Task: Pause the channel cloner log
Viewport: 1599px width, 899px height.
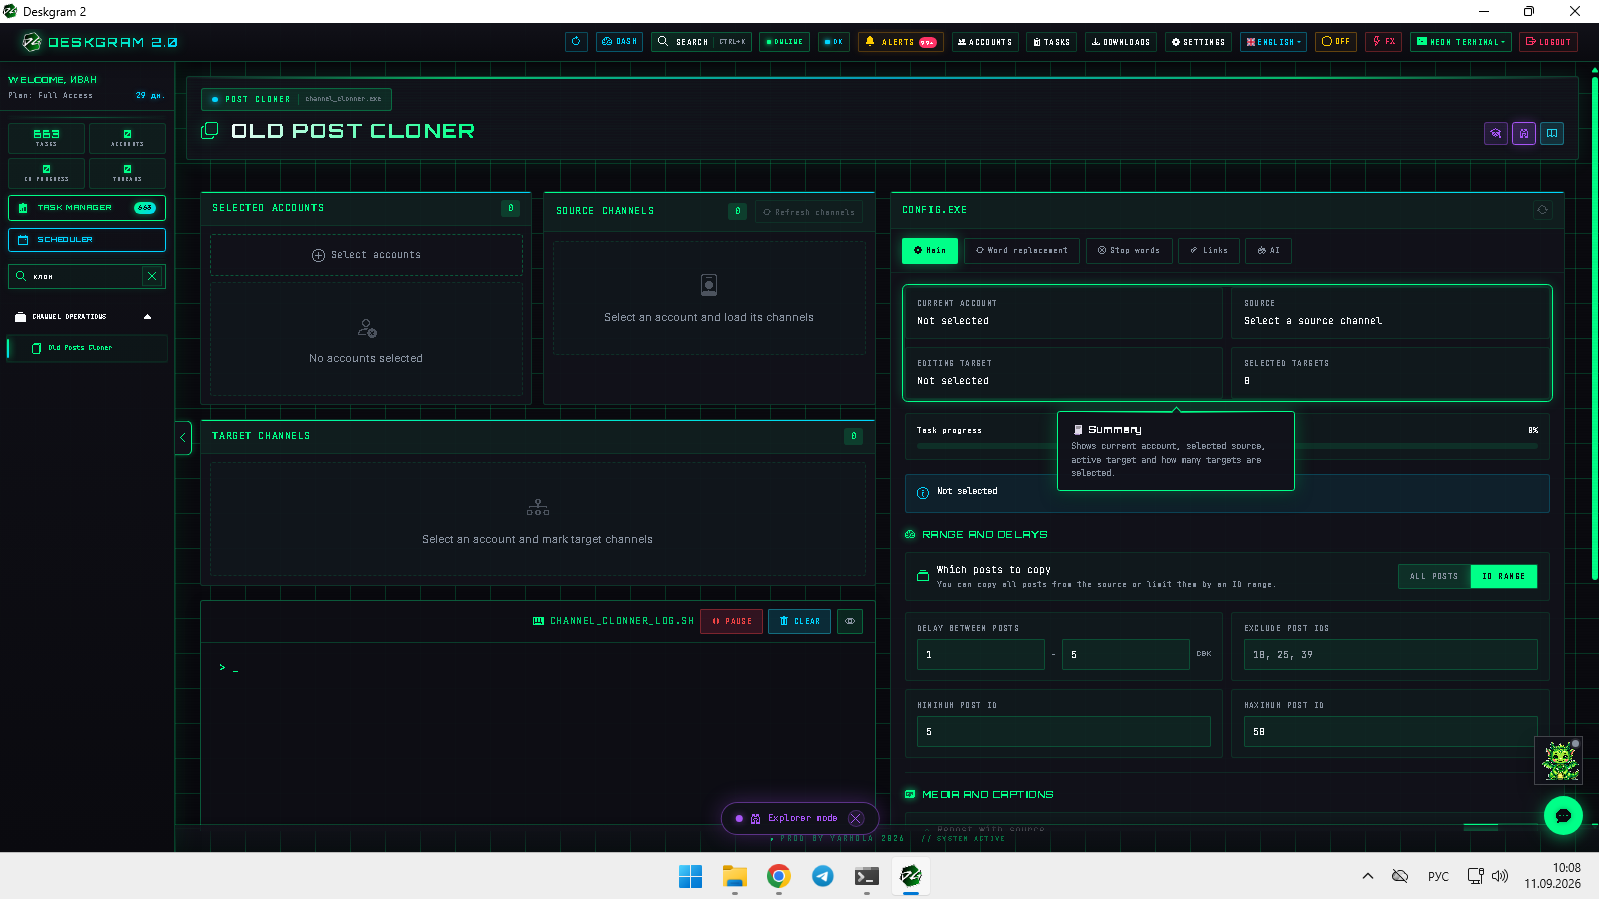Action: click(732, 621)
